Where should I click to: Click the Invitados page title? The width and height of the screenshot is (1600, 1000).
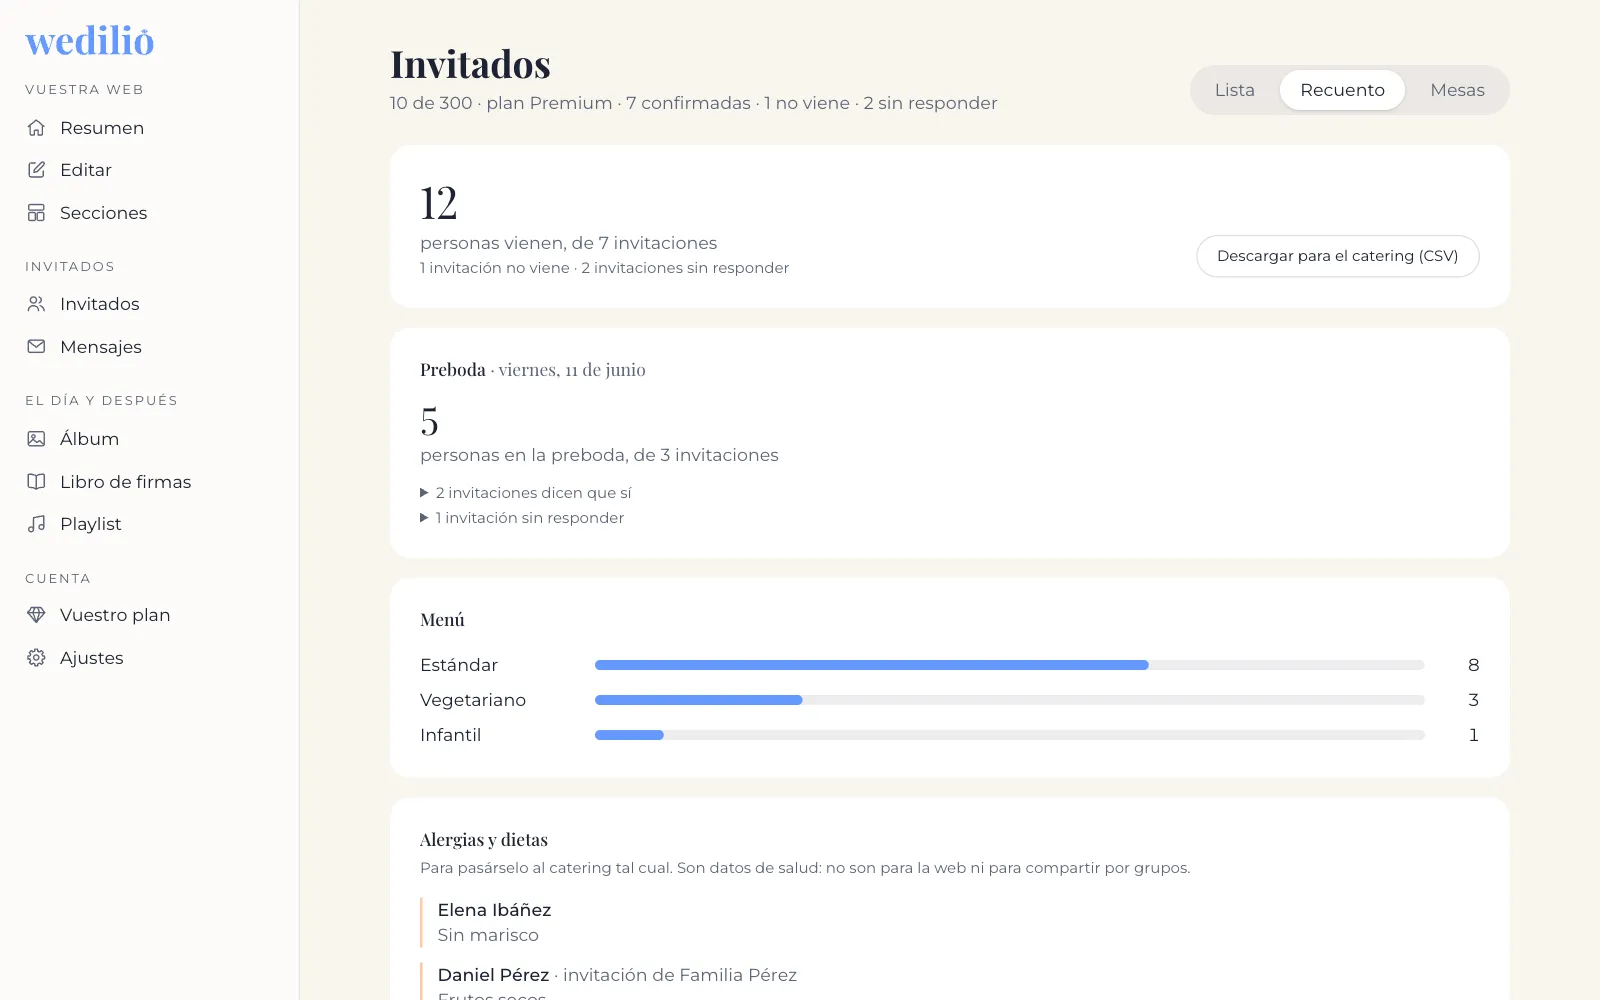tap(470, 64)
